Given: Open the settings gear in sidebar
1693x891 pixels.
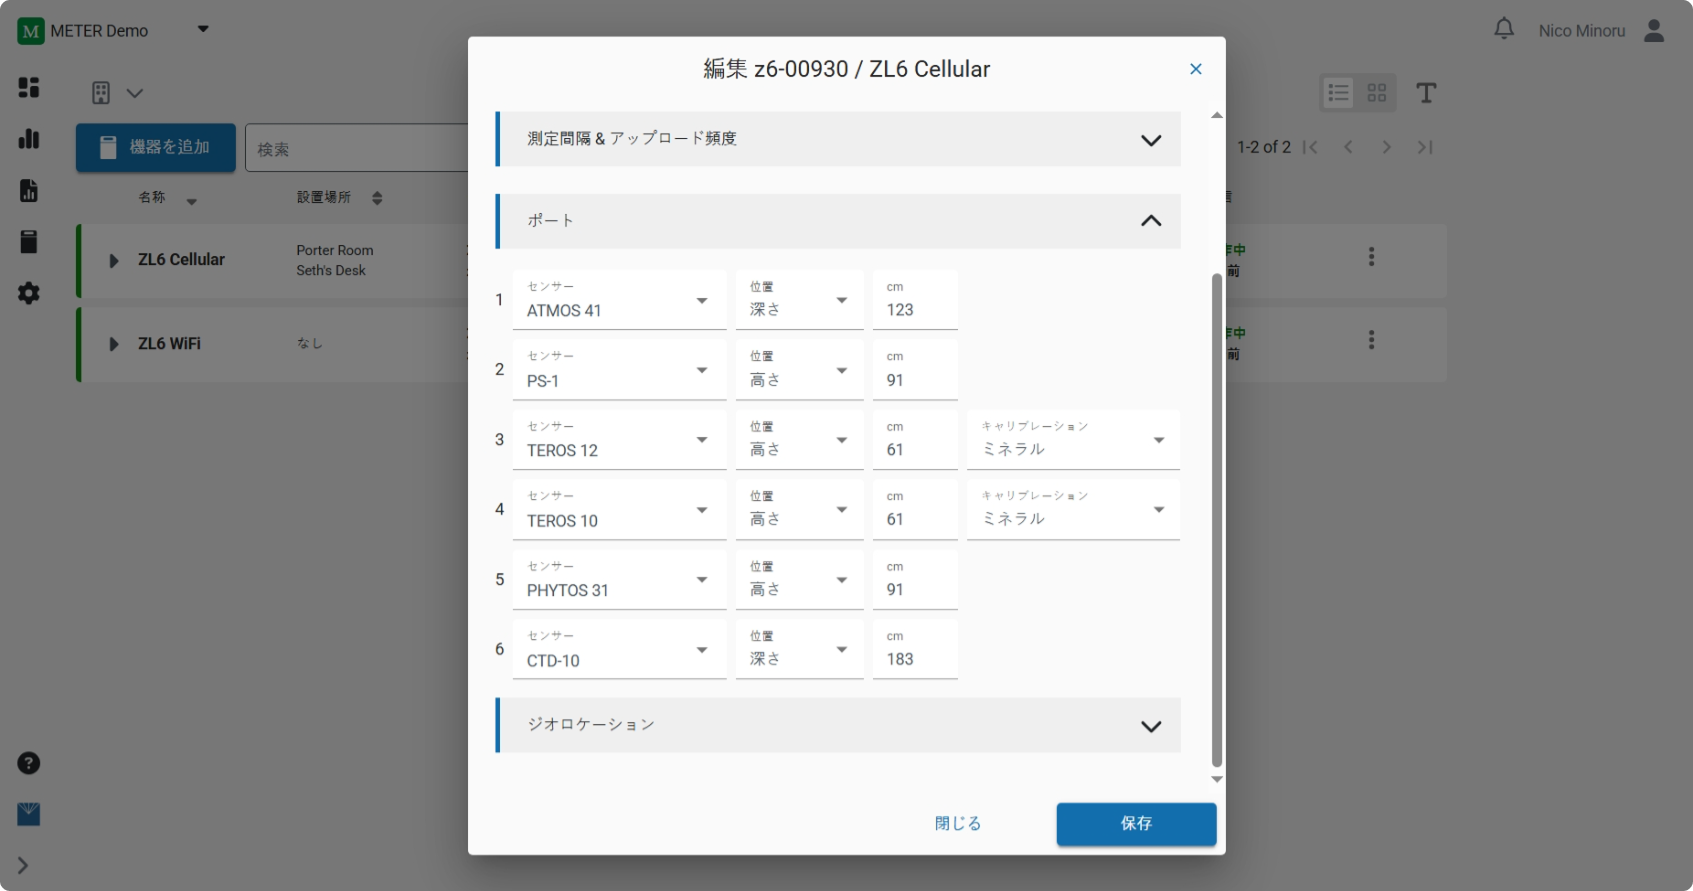Looking at the screenshot, I should pyautogui.click(x=29, y=293).
